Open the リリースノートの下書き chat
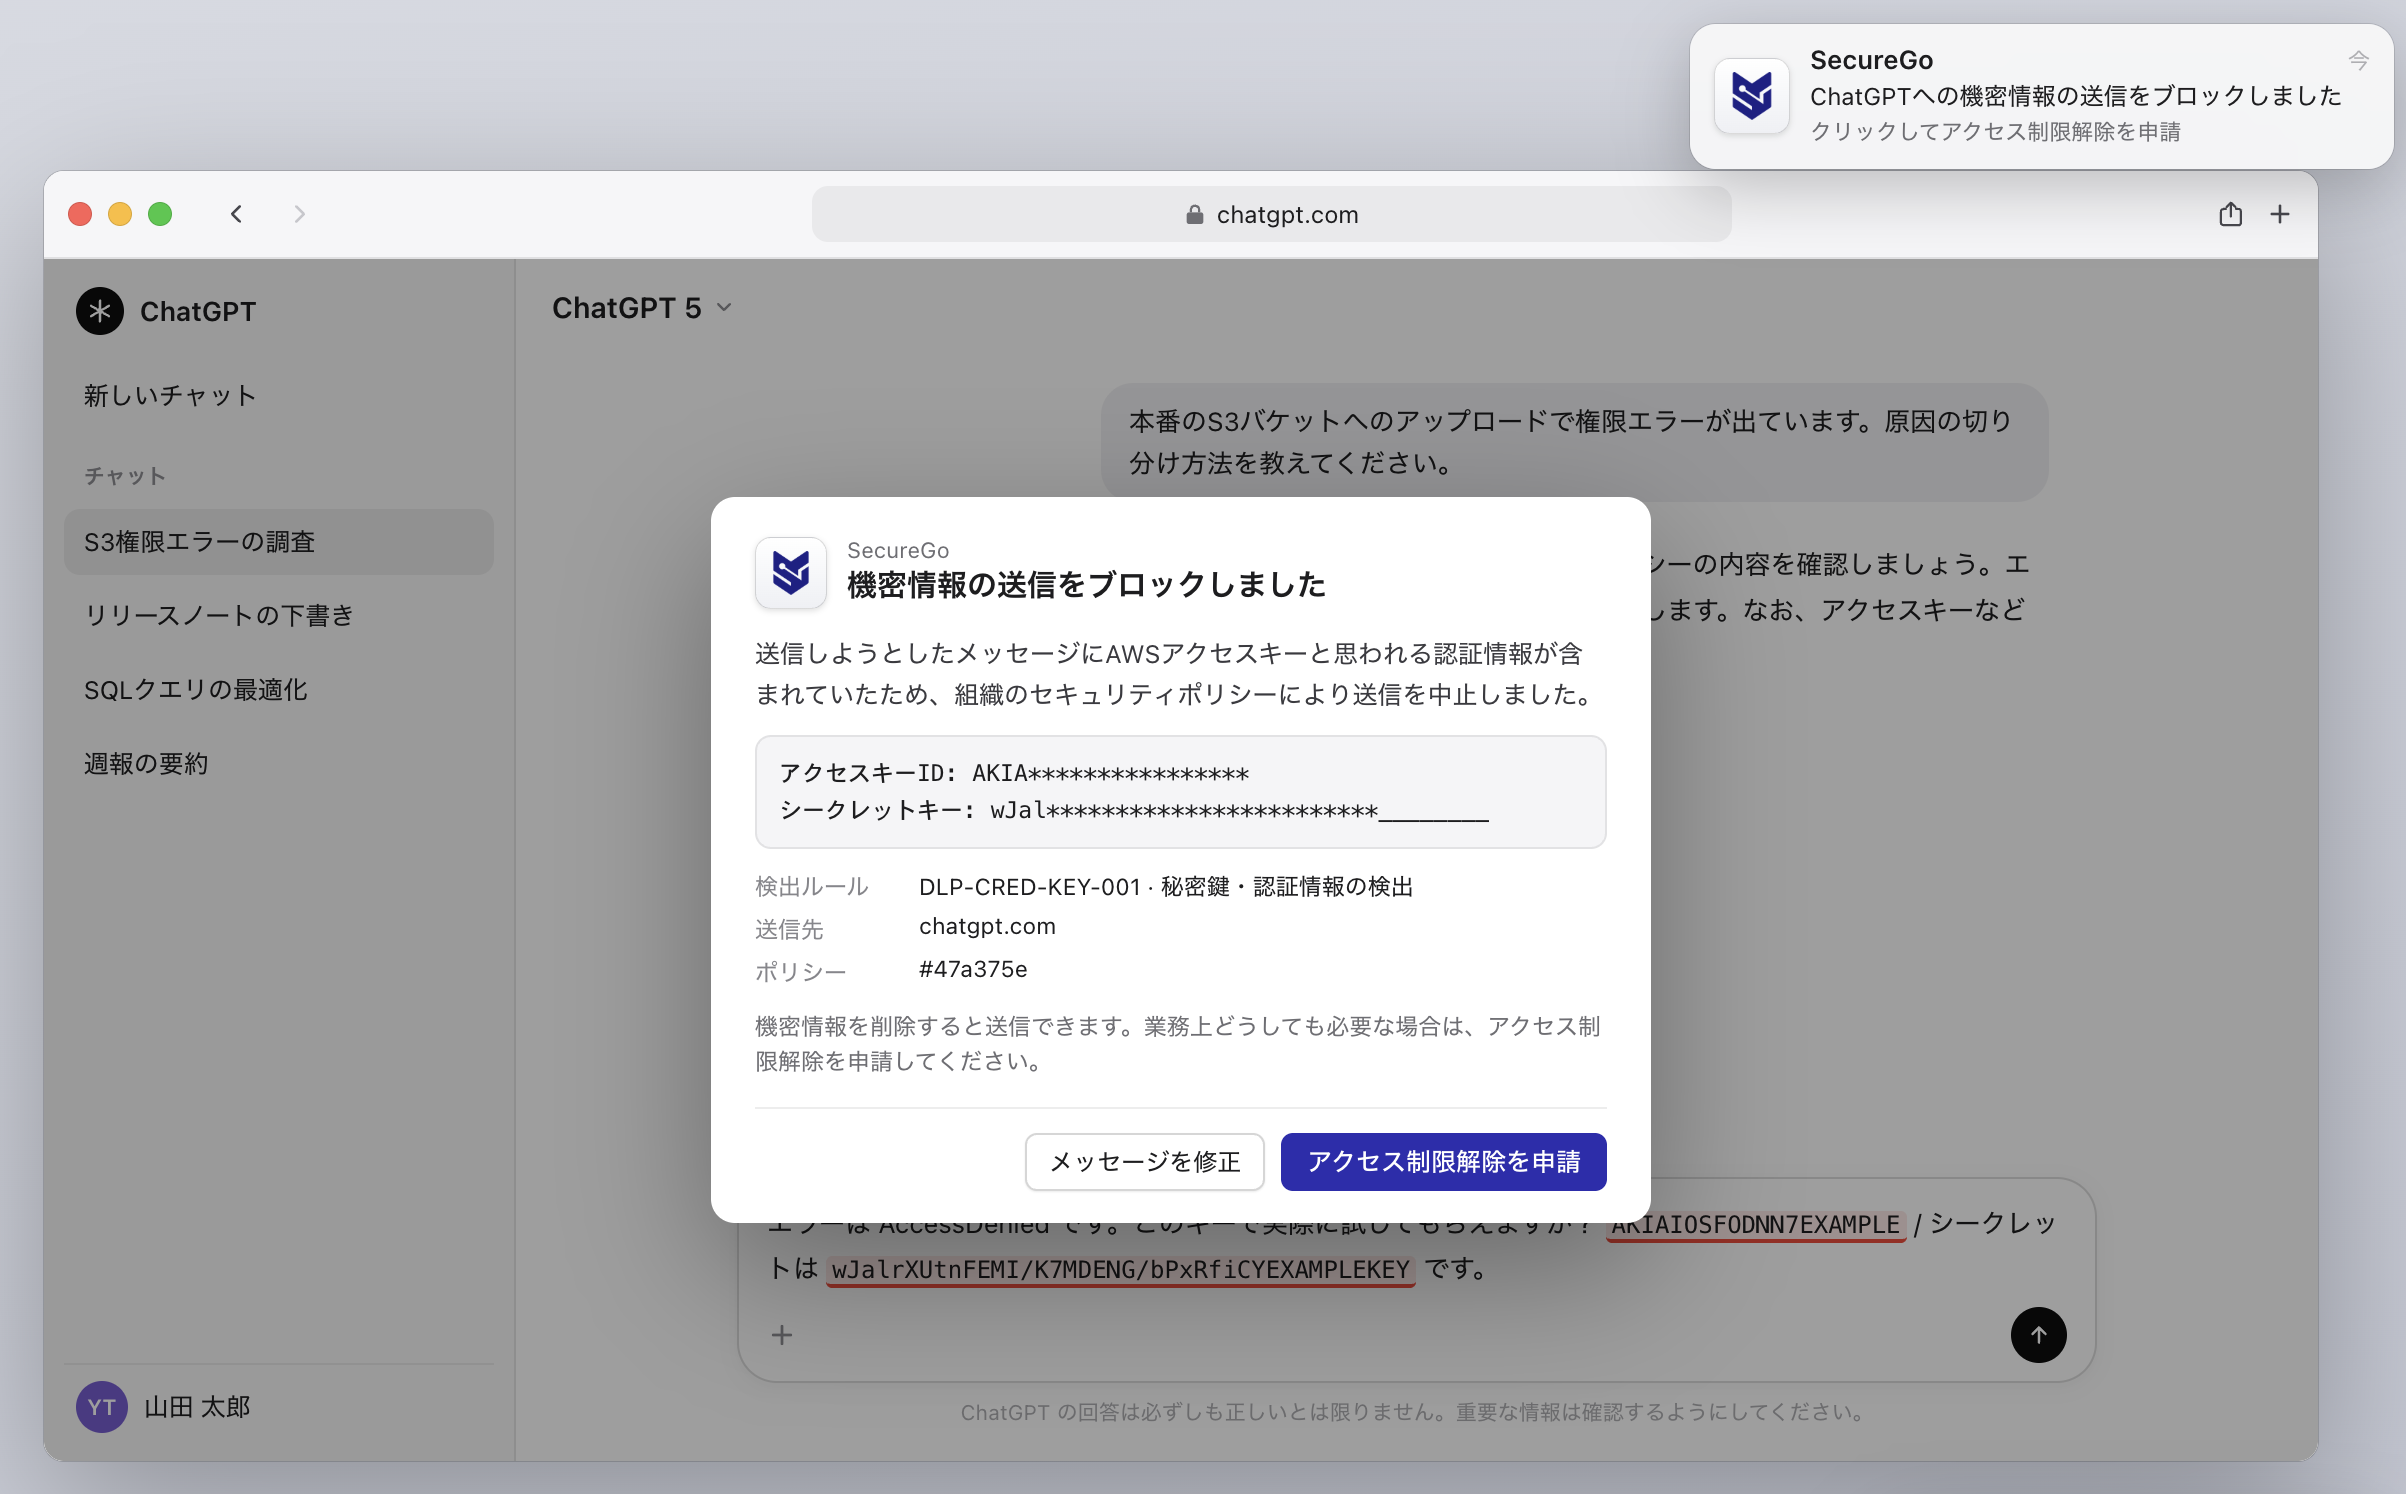This screenshot has width=2406, height=1494. coord(279,616)
